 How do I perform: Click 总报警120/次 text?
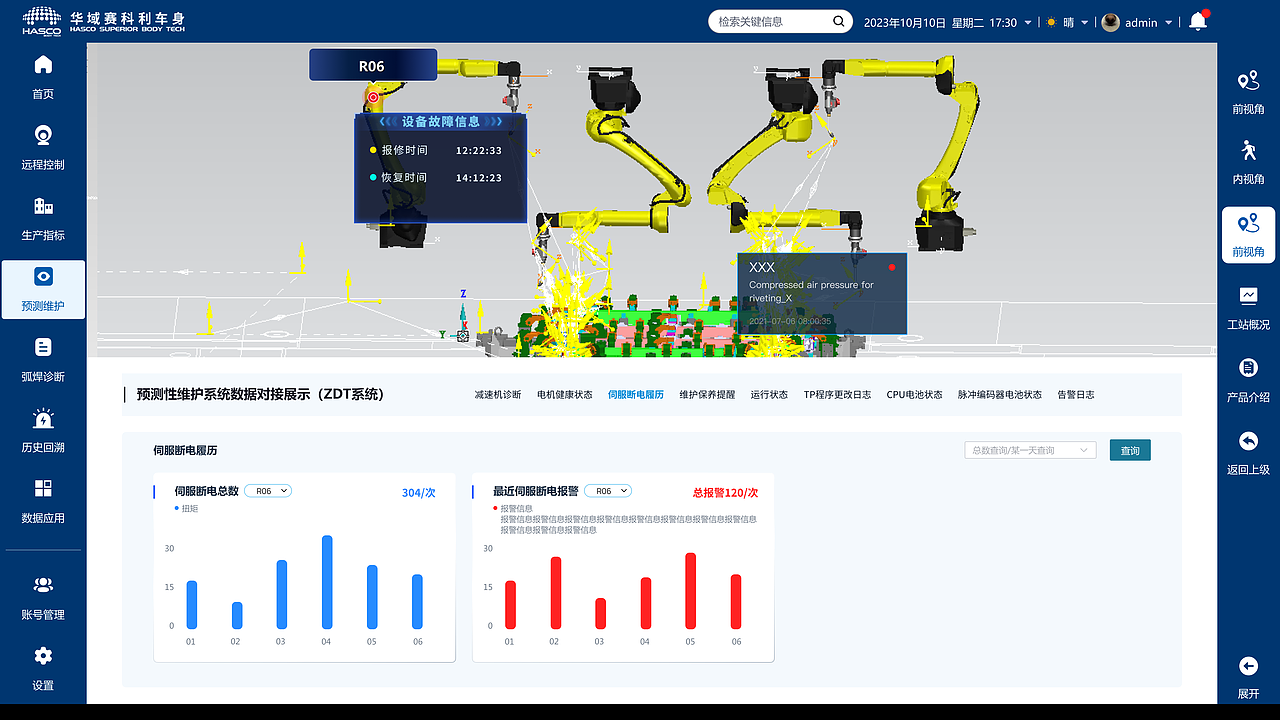coord(726,492)
